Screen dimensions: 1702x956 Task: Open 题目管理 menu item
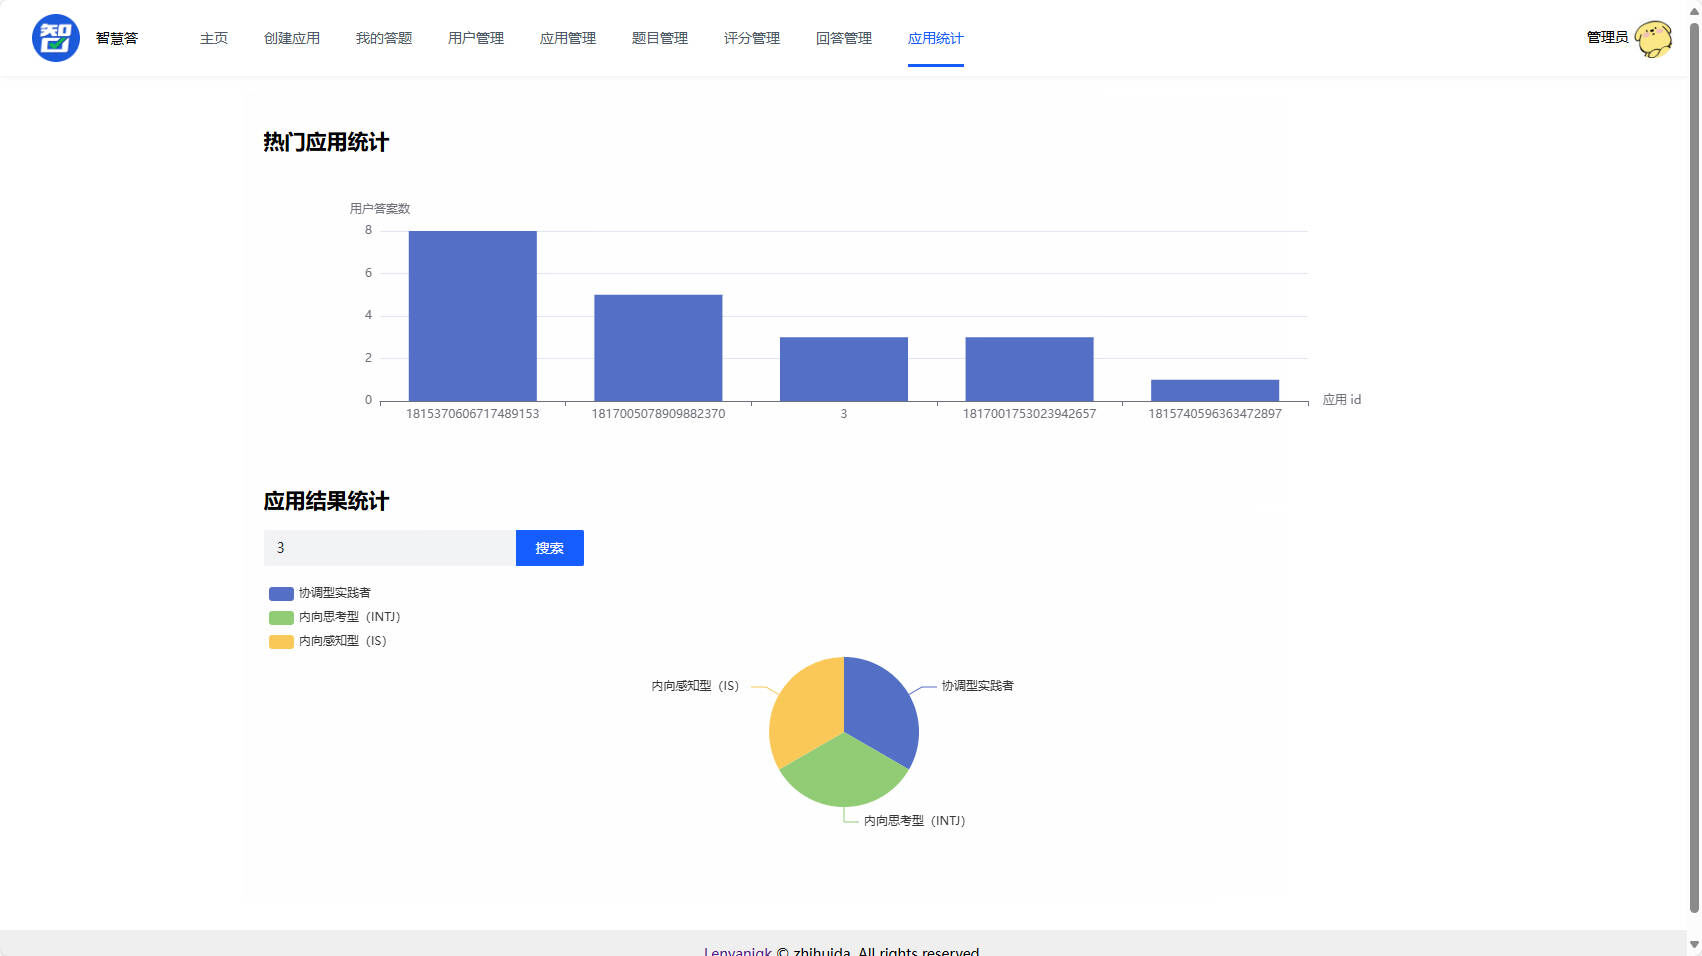pyautogui.click(x=660, y=38)
